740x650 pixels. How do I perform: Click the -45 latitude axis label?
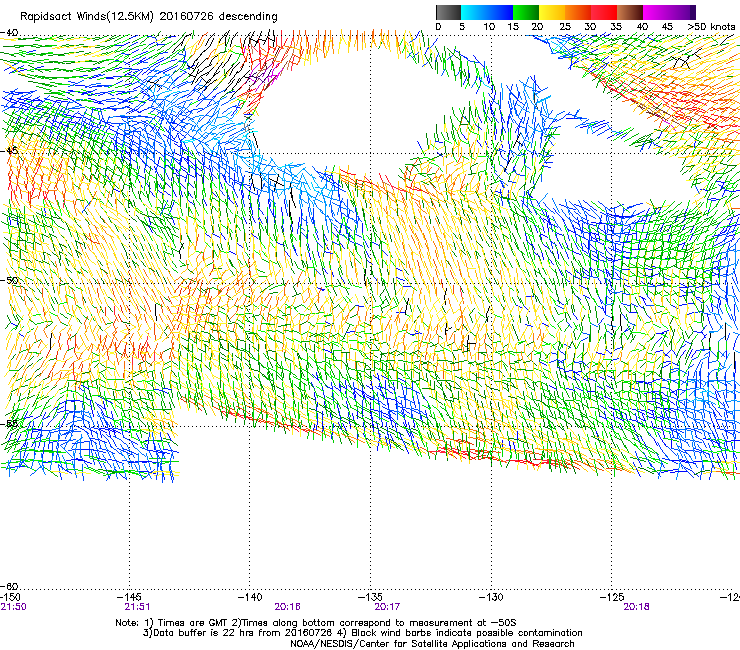9,151
